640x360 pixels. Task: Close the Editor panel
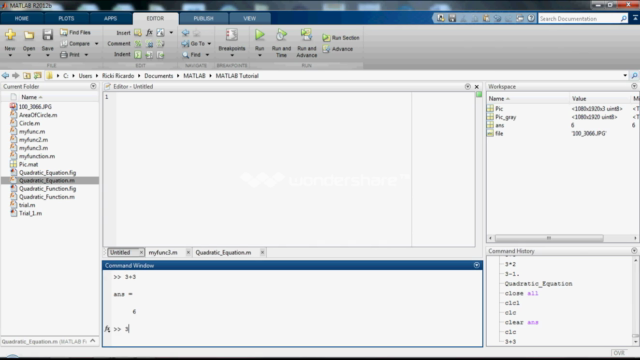pyautogui.click(x=476, y=87)
